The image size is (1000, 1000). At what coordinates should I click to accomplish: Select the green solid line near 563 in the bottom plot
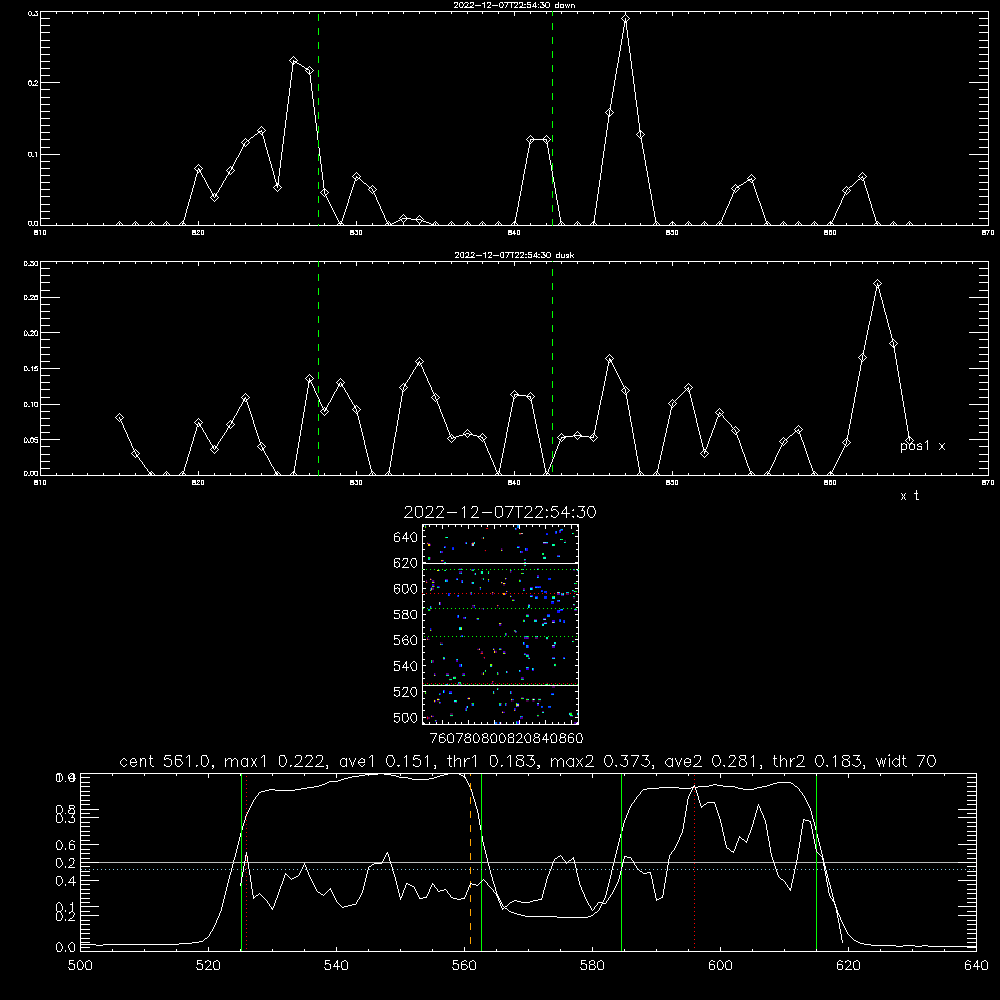482,861
